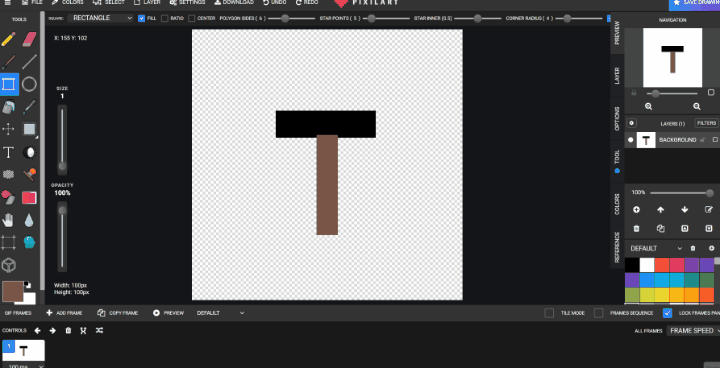Screen dimensions: 720x368
Task: Select the Paint Bucket tool
Action: coord(8,107)
